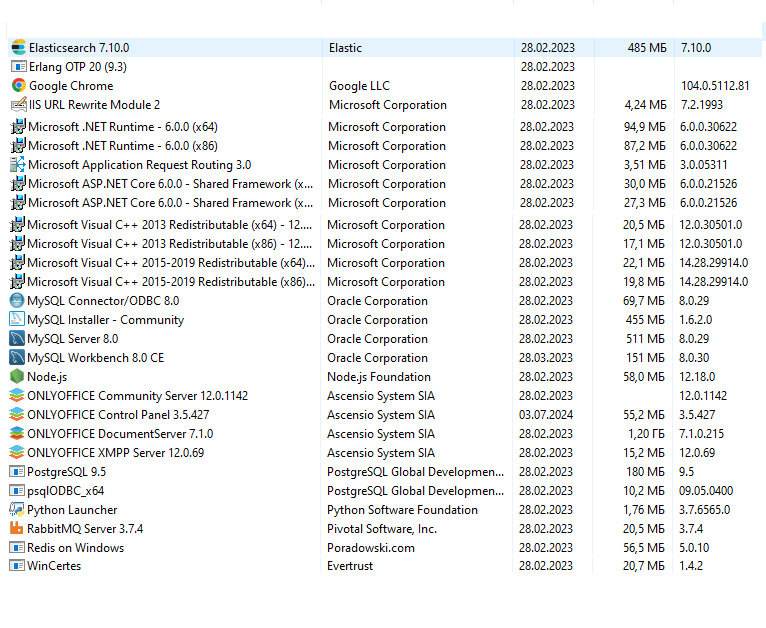Click the Application Request Routing 3.0 icon
Viewport: 766px width, 628px height.
[18, 165]
